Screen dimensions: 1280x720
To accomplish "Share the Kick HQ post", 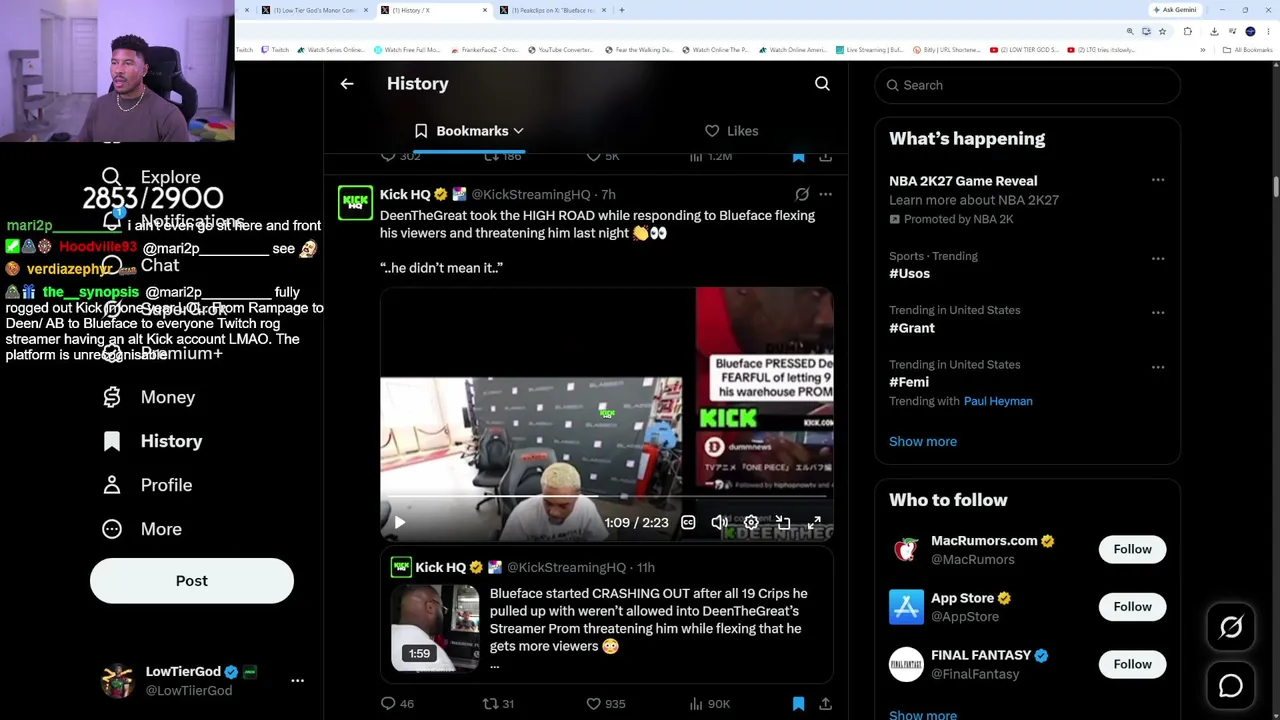I will 825,704.
